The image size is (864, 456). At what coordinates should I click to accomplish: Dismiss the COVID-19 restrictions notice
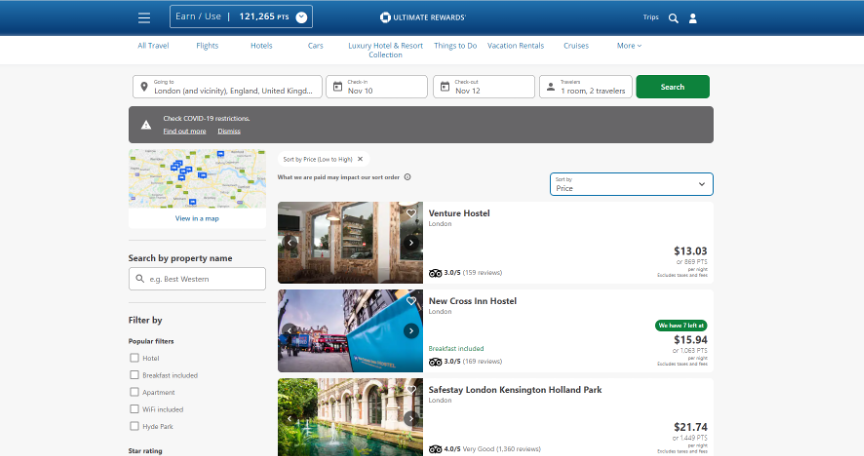pos(229,131)
